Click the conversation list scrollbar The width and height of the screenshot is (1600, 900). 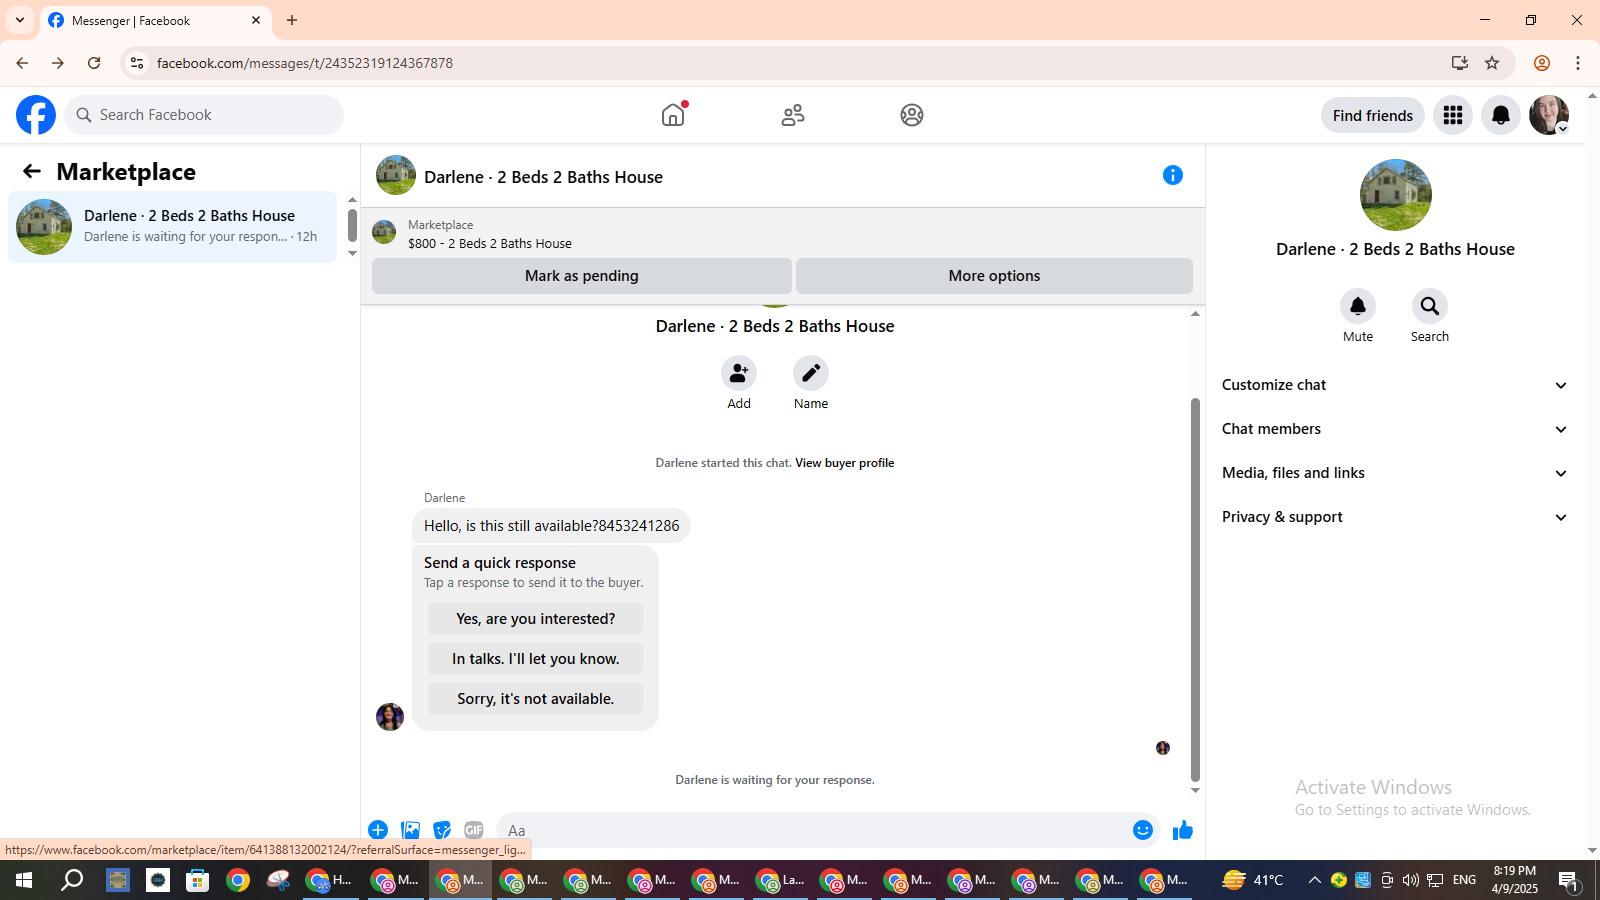352,225
